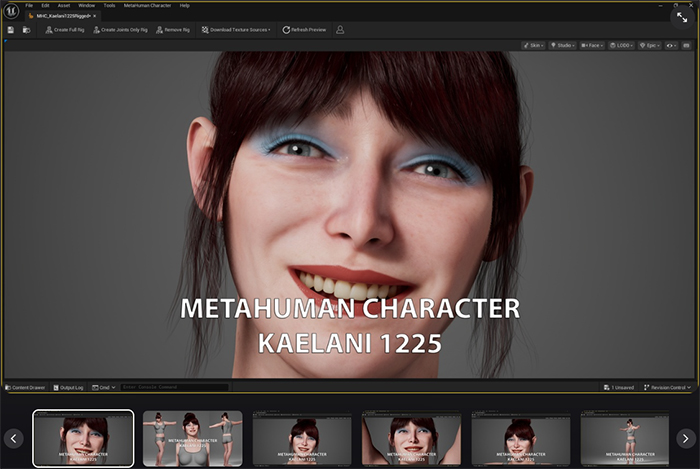Select the third thumbnail with hair bun
This screenshot has height=469, width=700.
(302, 438)
